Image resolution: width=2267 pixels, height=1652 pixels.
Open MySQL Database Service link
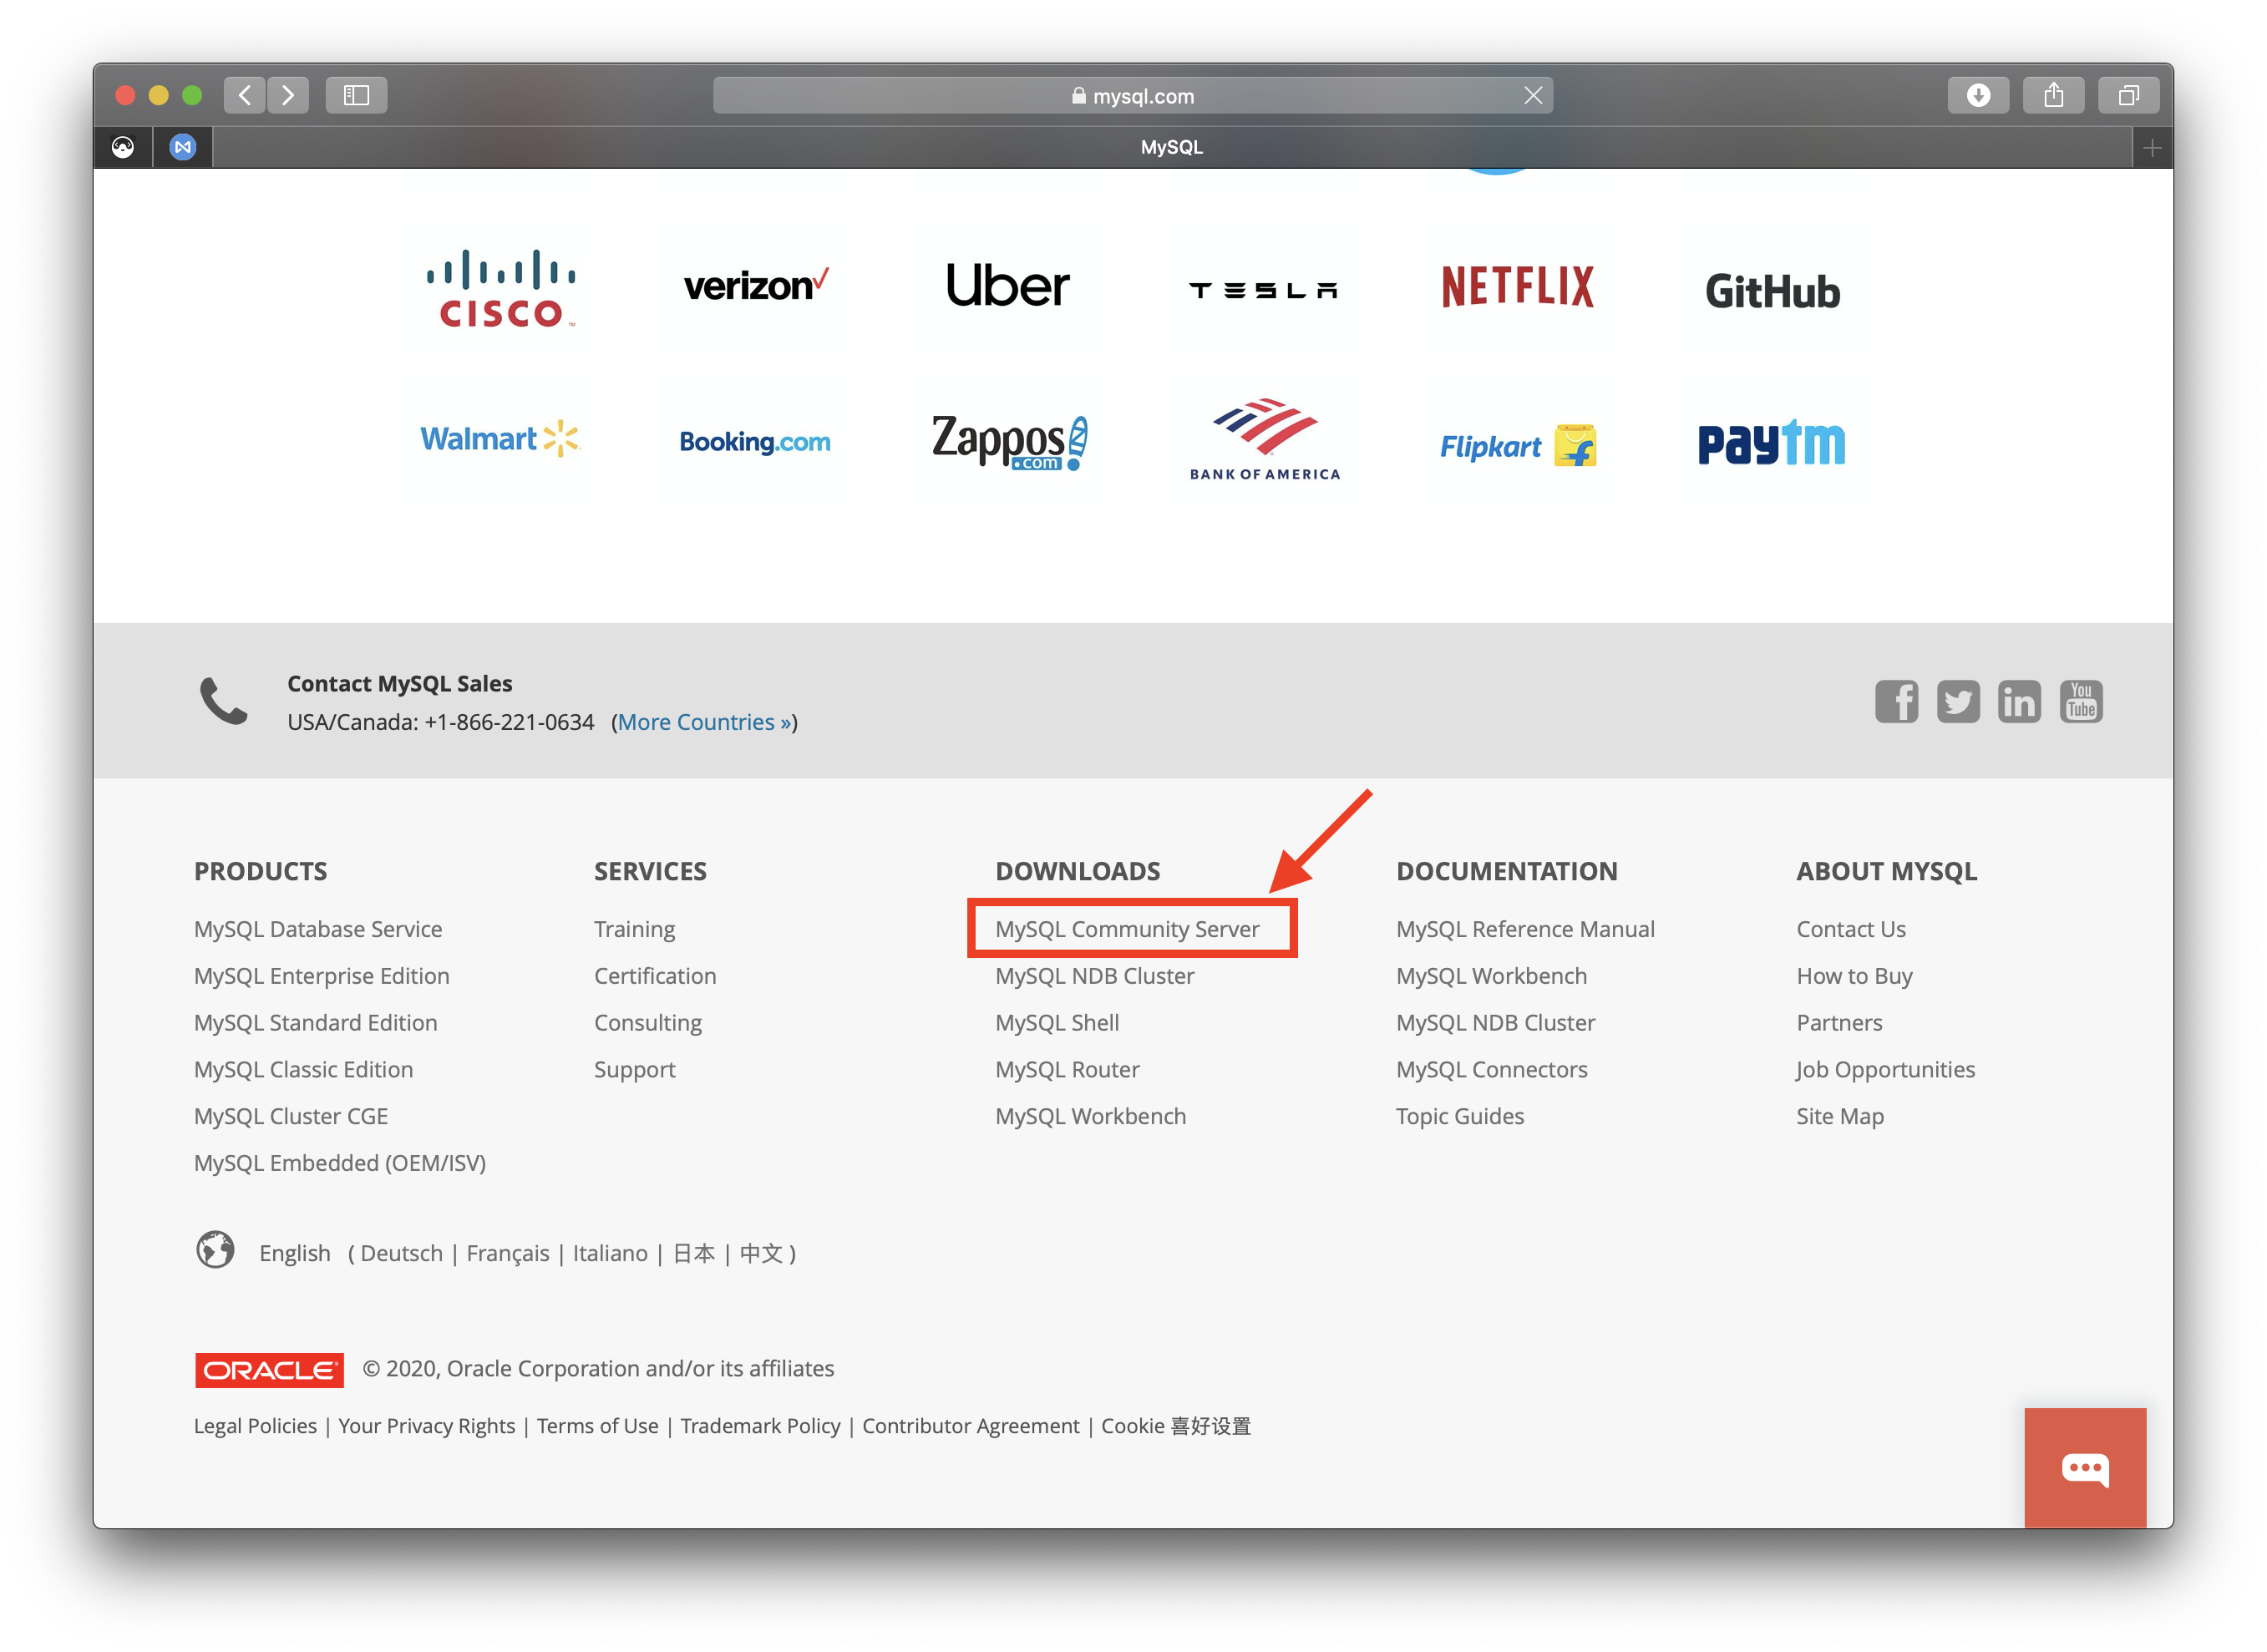pyautogui.click(x=318, y=929)
